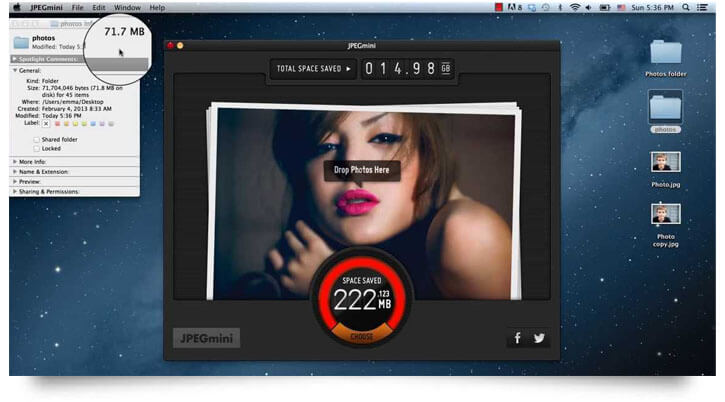Expand the Sharing & Permissions section
Viewport: 725px width, 402px height.
[15, 192]
